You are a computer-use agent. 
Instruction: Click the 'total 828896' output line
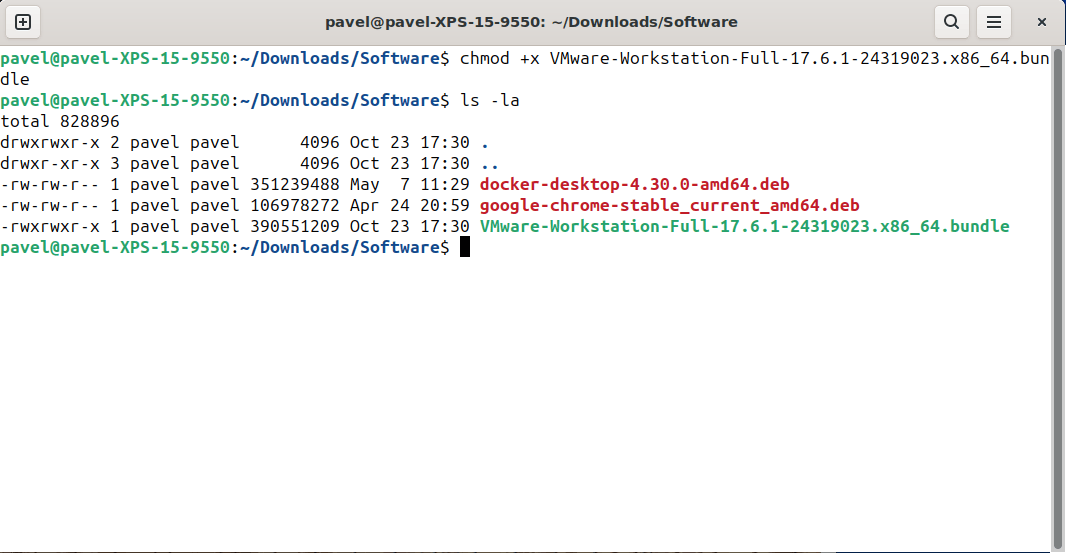tap(60, 121)
